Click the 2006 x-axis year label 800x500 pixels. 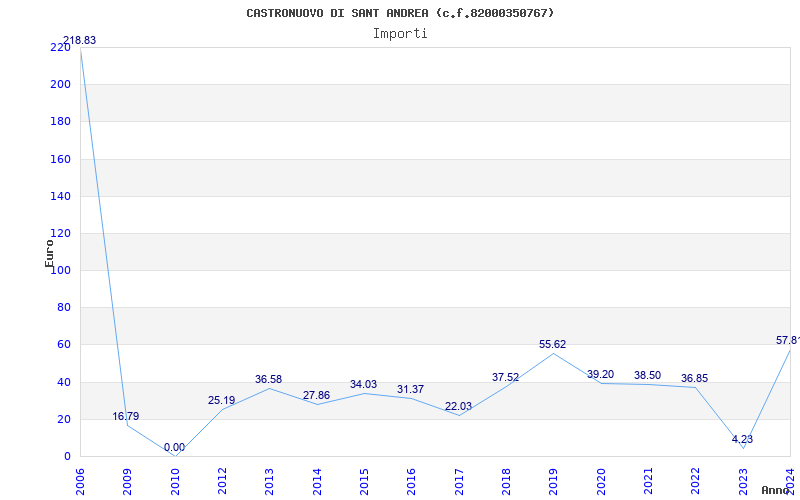(x=80, y=482)
